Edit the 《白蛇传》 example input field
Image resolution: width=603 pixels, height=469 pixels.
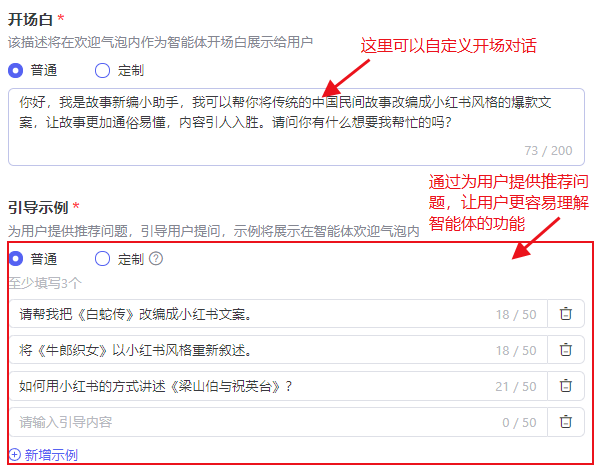tap(278, 314)
